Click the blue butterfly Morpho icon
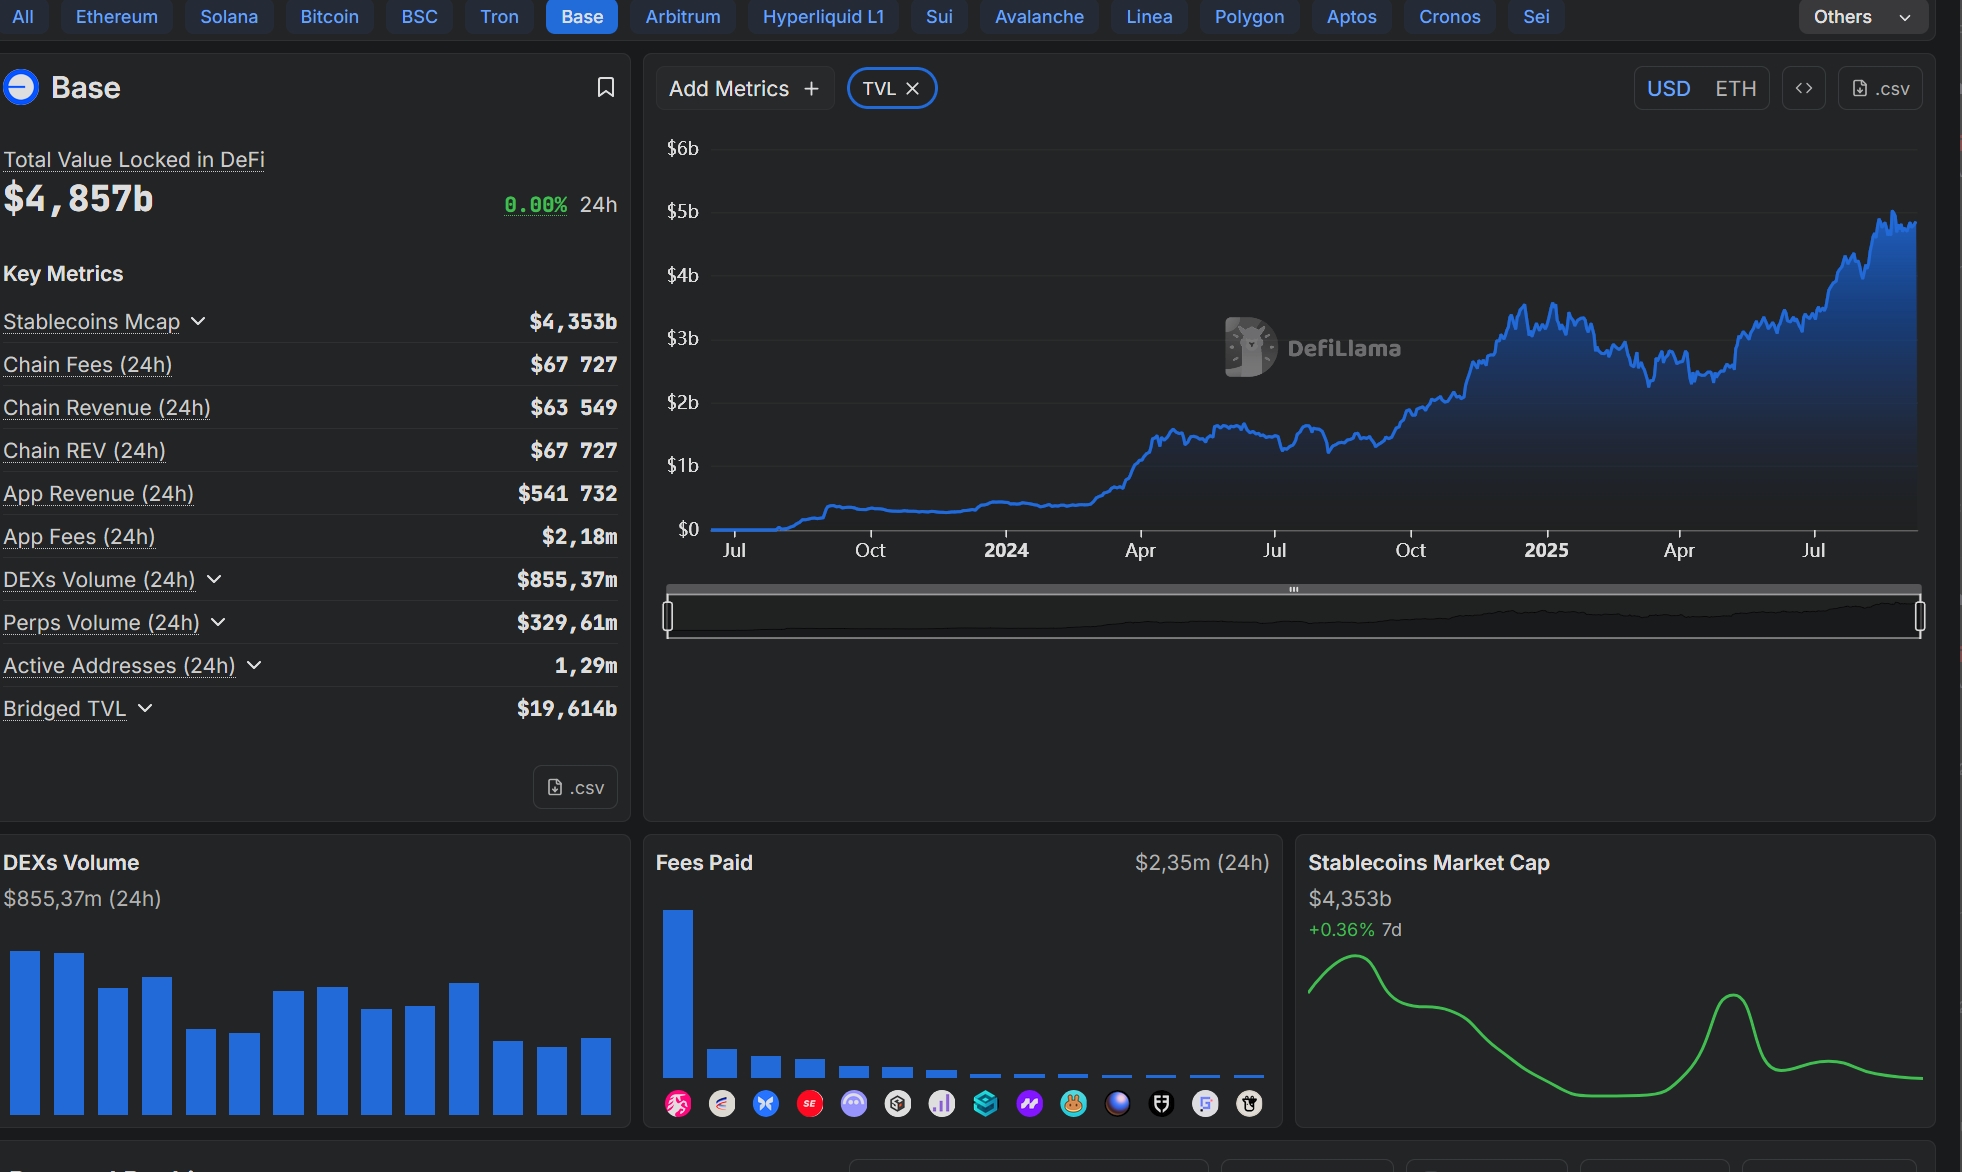 [x=766, y=1104]
